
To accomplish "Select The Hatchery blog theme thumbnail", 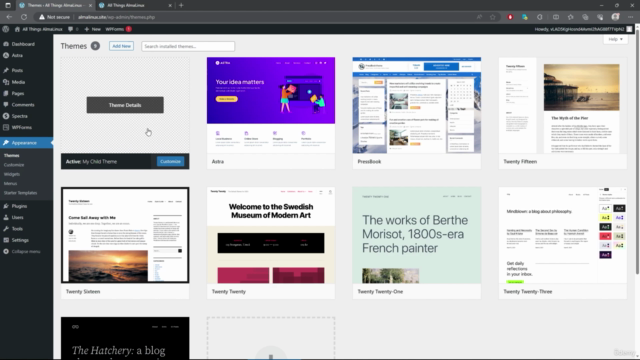I will coord(125,338).
